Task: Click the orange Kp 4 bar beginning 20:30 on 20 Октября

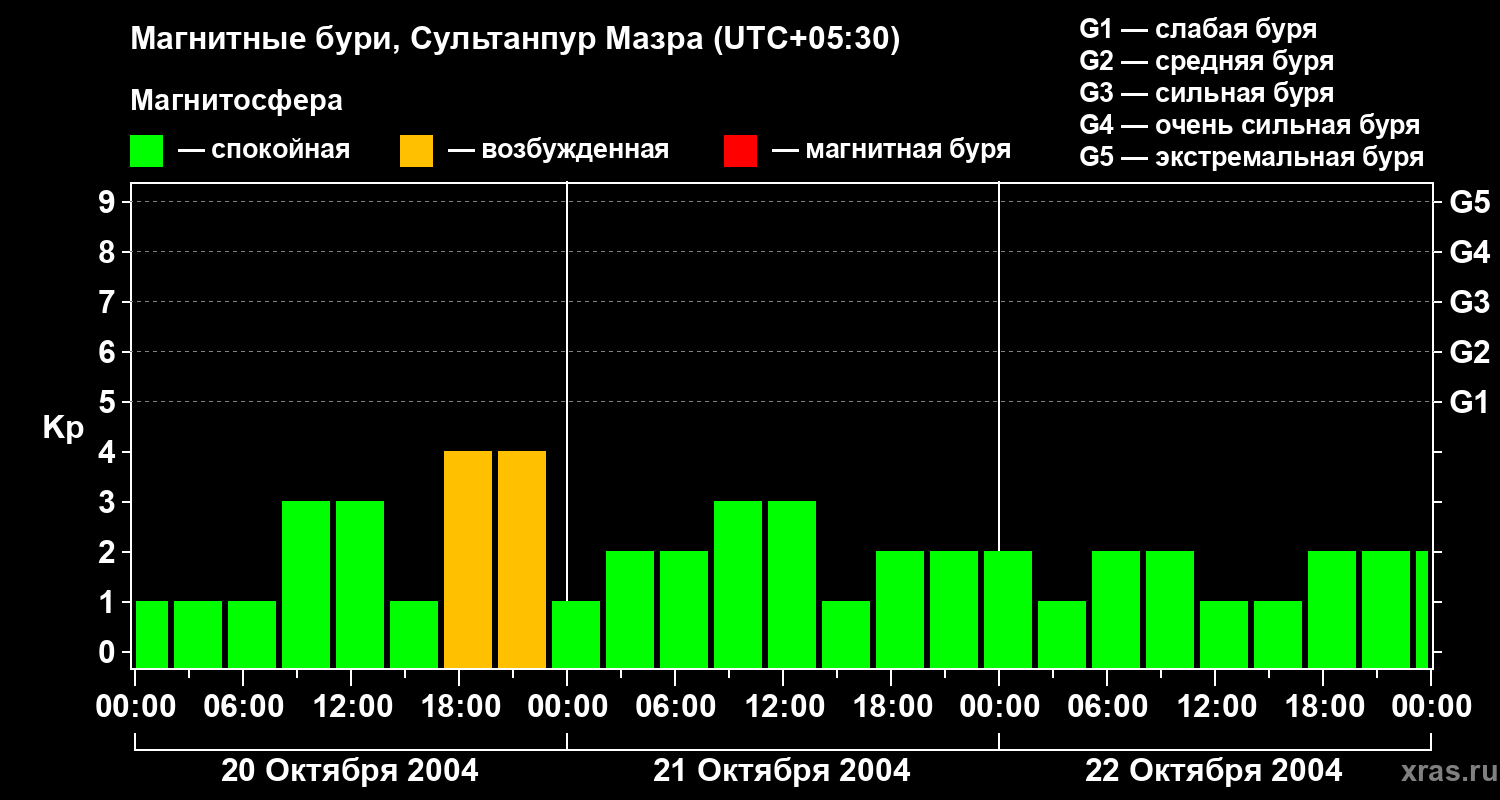Action: pyautogui.click(x=522, y=560)
